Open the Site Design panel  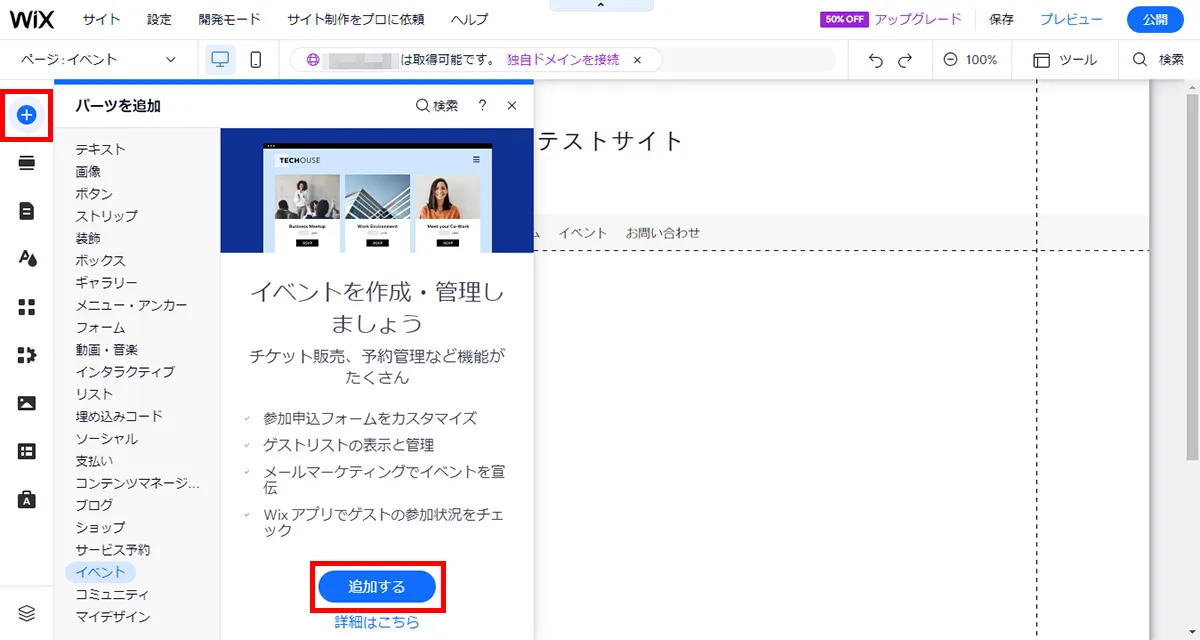point(27,259)
